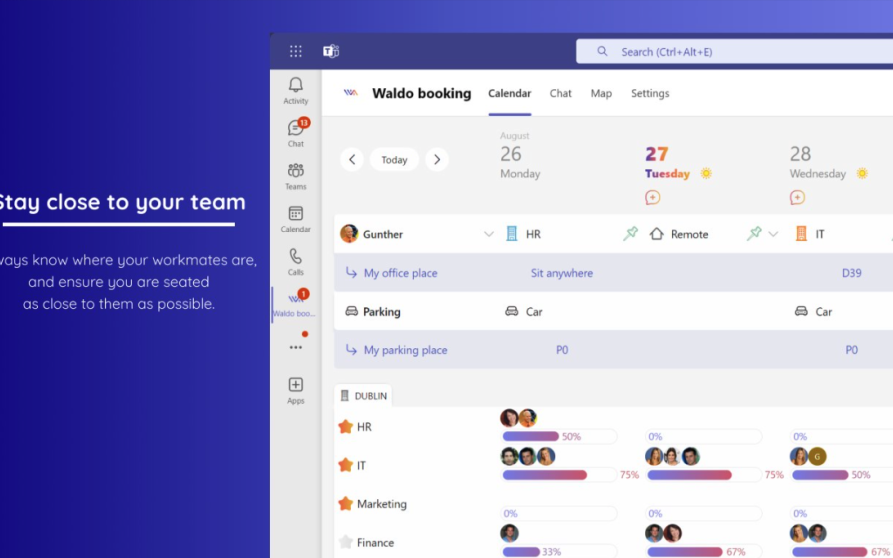Click IT Tuesday 75% occupancy bar
Screen dimensions: 893x558
pos(703,475)
